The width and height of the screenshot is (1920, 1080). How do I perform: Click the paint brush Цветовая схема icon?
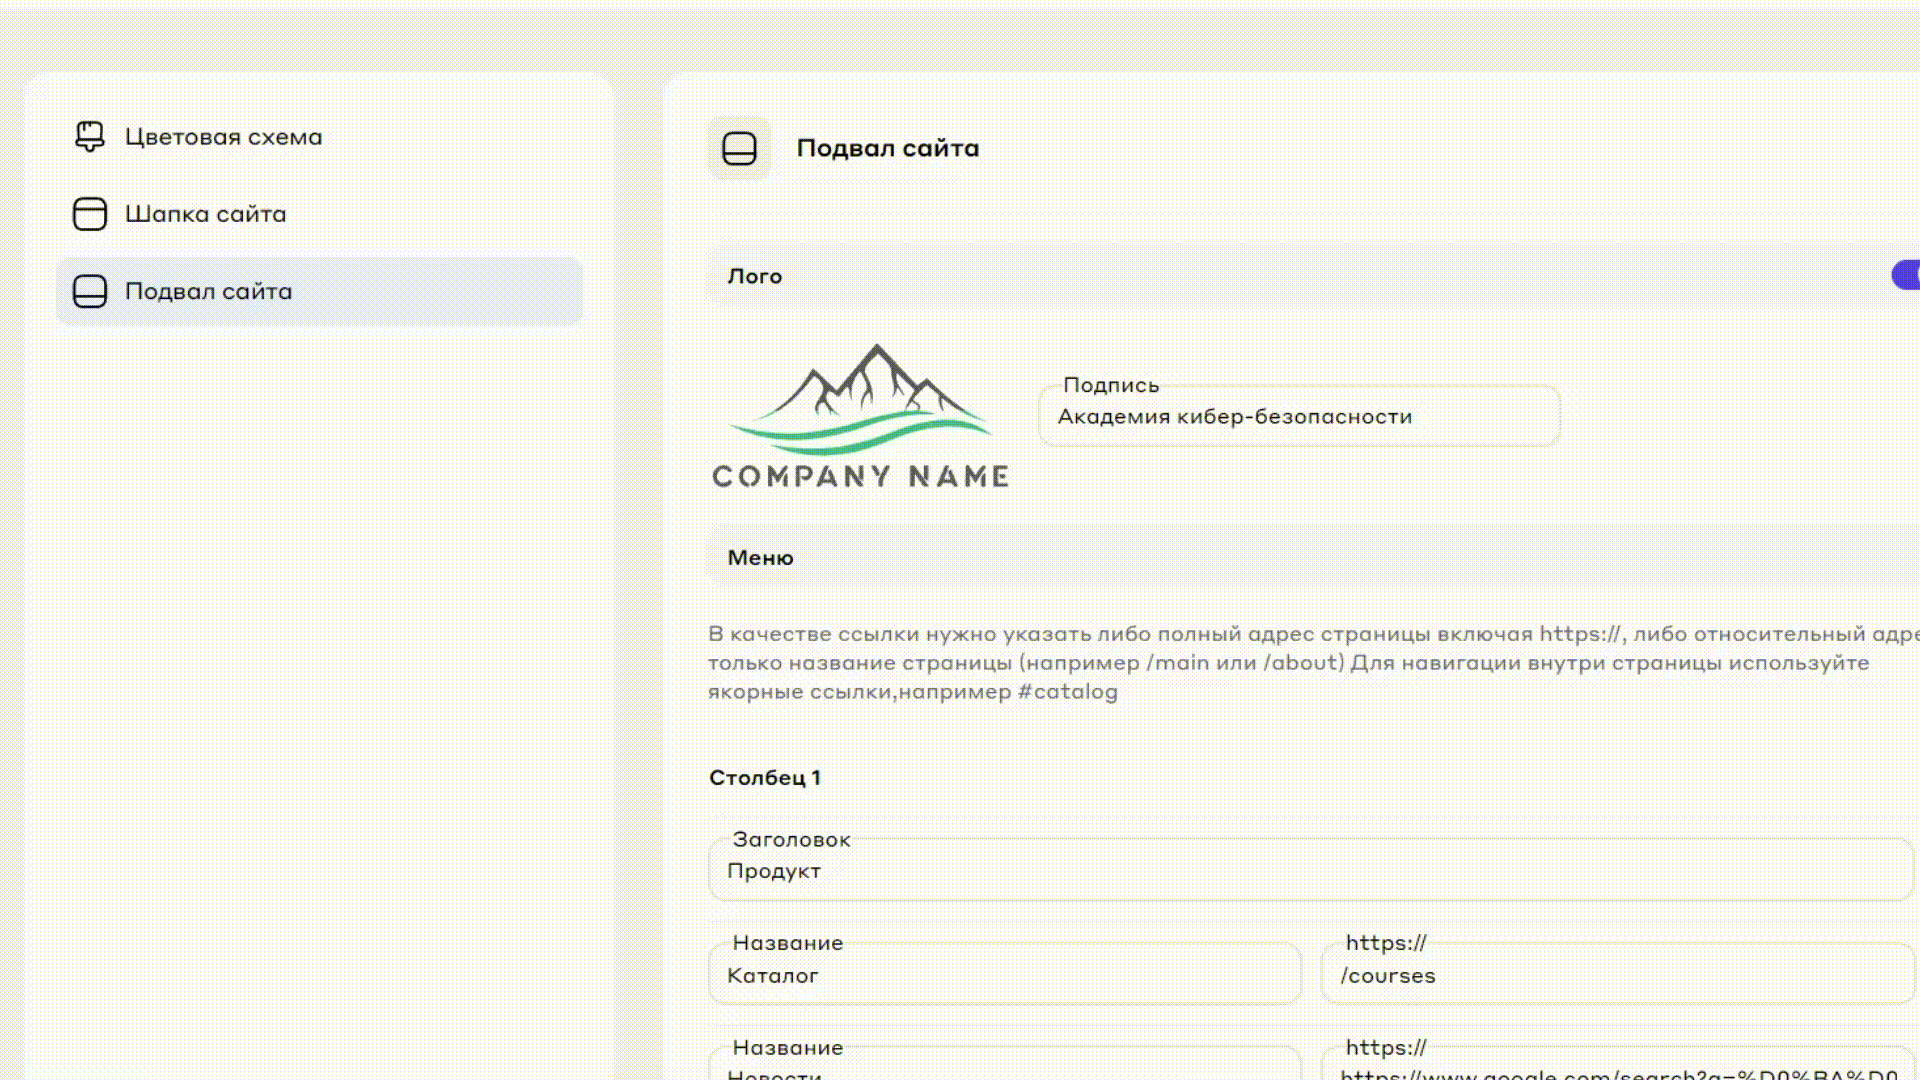[x=90, y=136]
